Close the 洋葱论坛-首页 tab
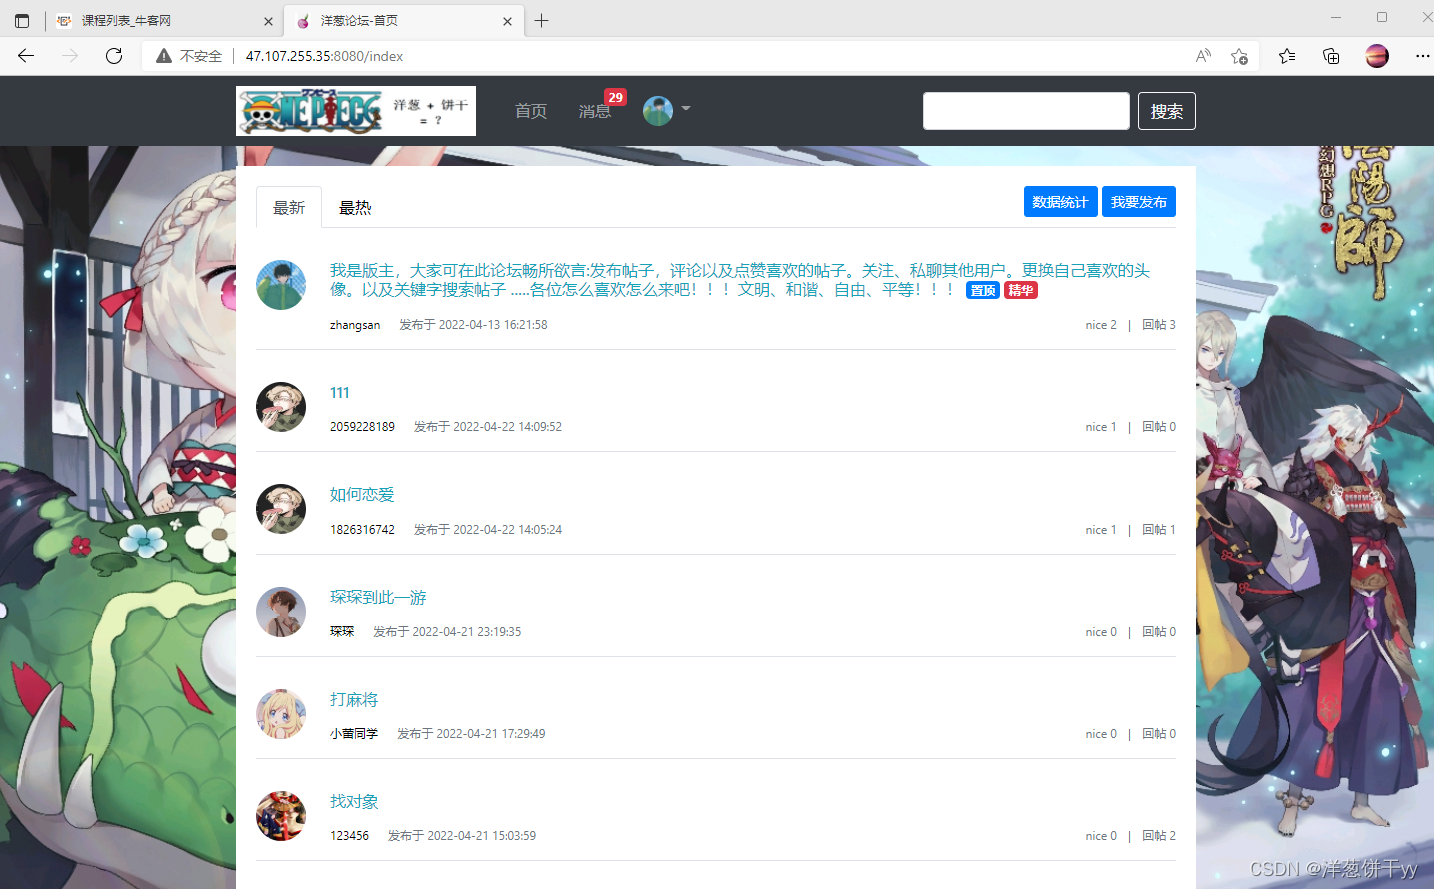The height and width of the screenshot is (889, 1434). pos(507,21)
